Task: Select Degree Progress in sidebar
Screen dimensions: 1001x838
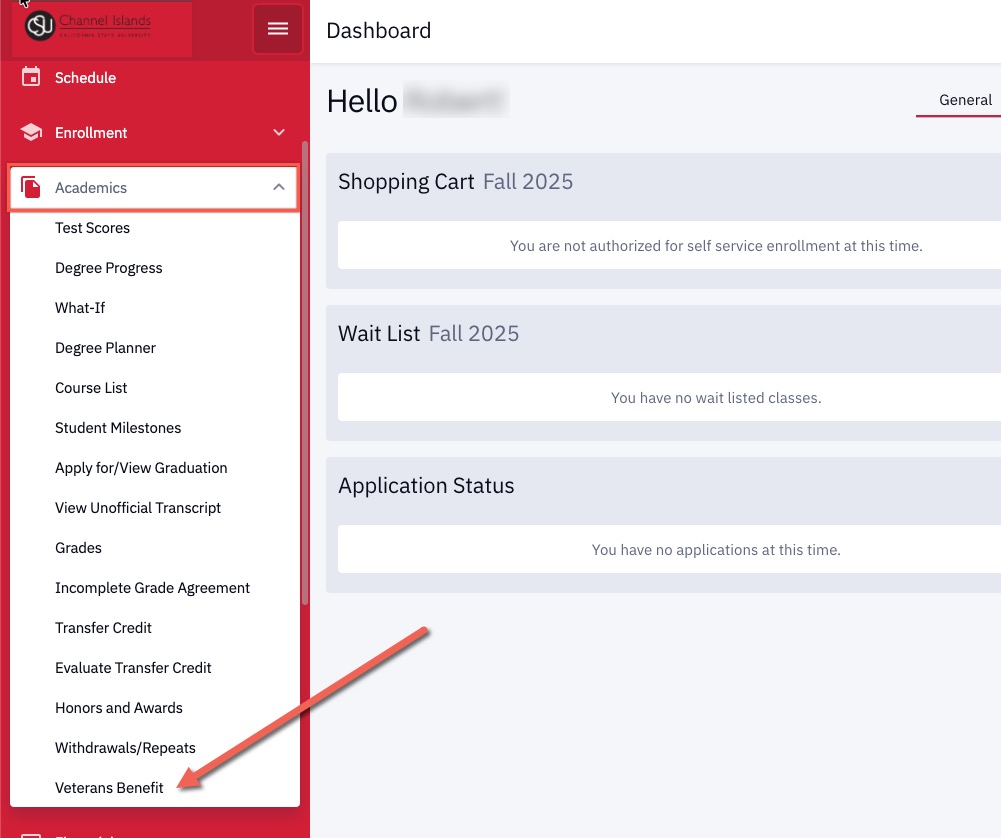Action: pyautogui.click(x=108, y=268)
